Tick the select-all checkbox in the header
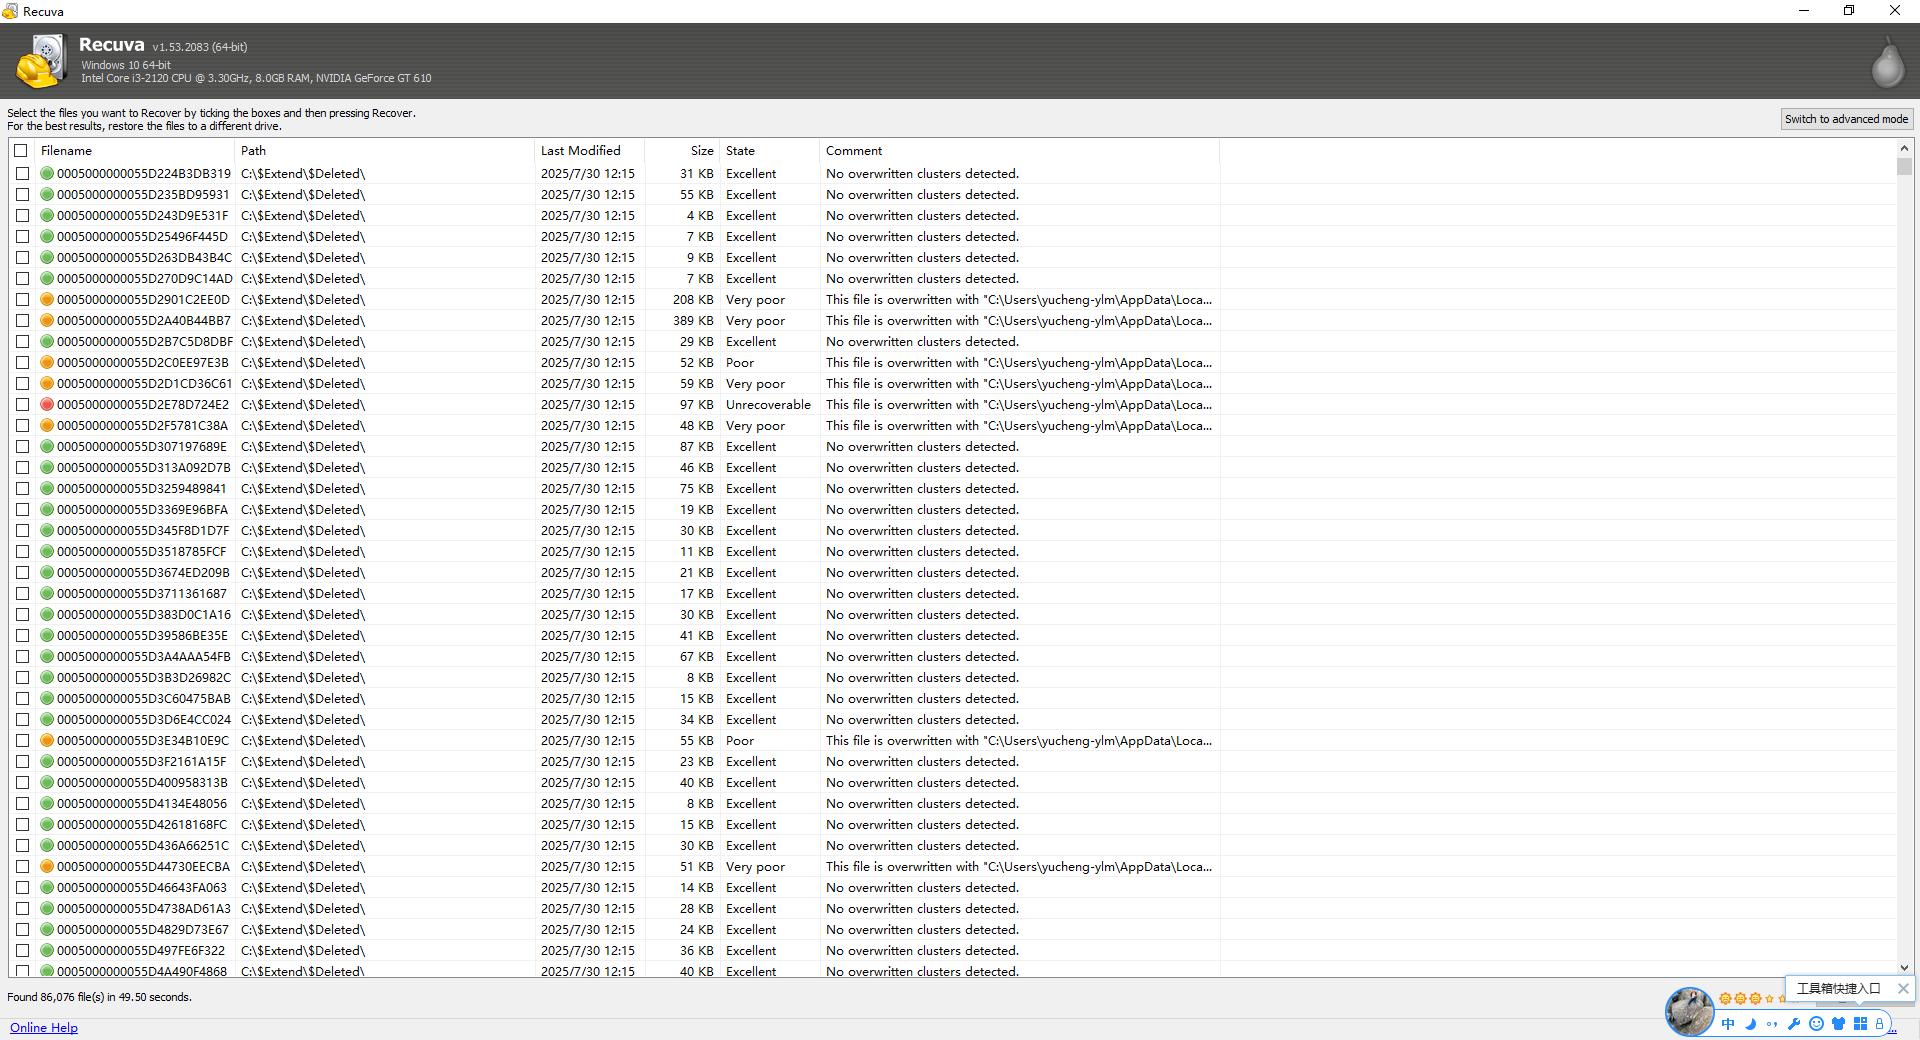Viewport: 1920px width, 1040px height. pos(21,150)
